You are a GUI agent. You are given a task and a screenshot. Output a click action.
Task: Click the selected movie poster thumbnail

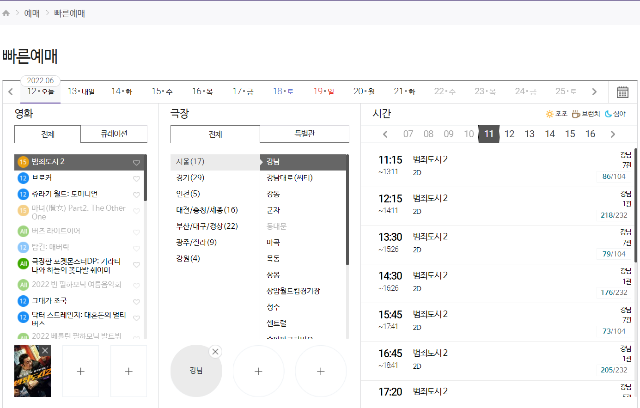[32, 371]
